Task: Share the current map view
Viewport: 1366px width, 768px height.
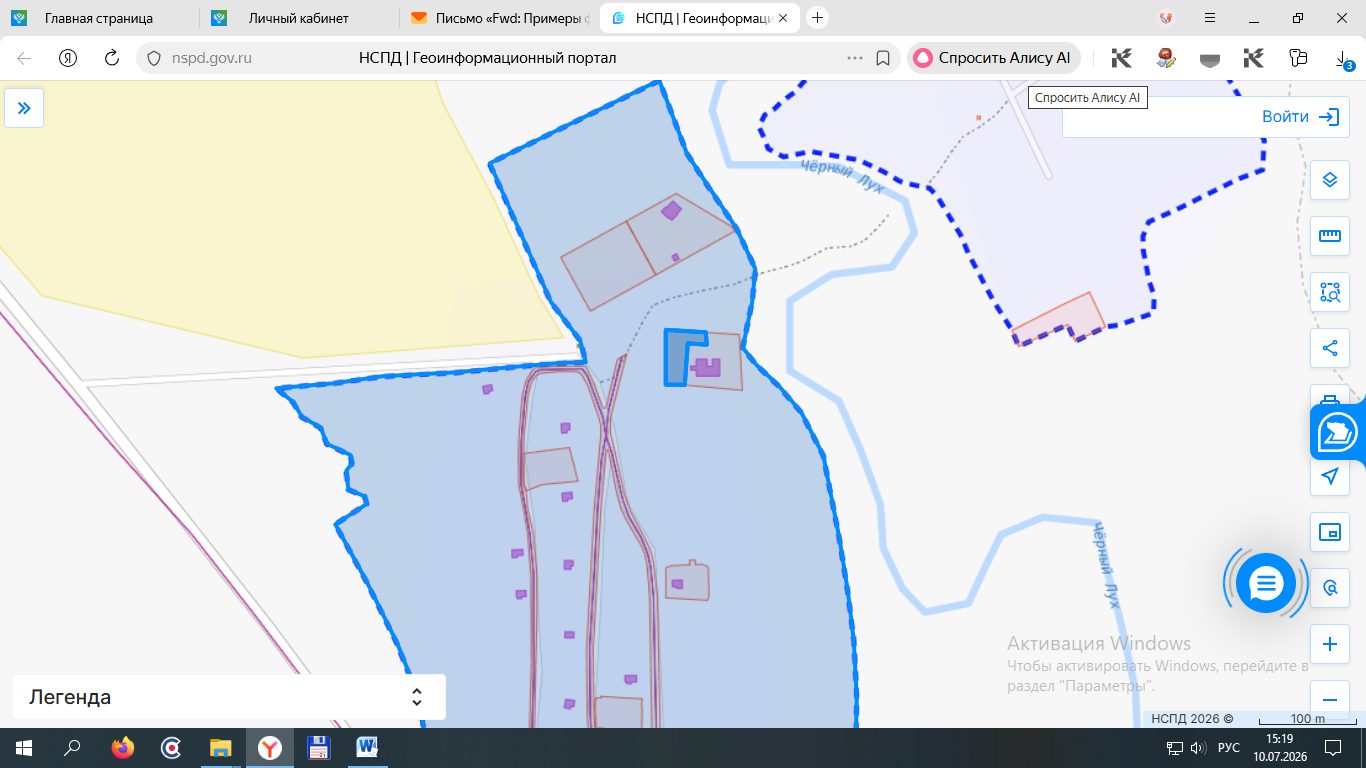Action: pos(1329,348)
